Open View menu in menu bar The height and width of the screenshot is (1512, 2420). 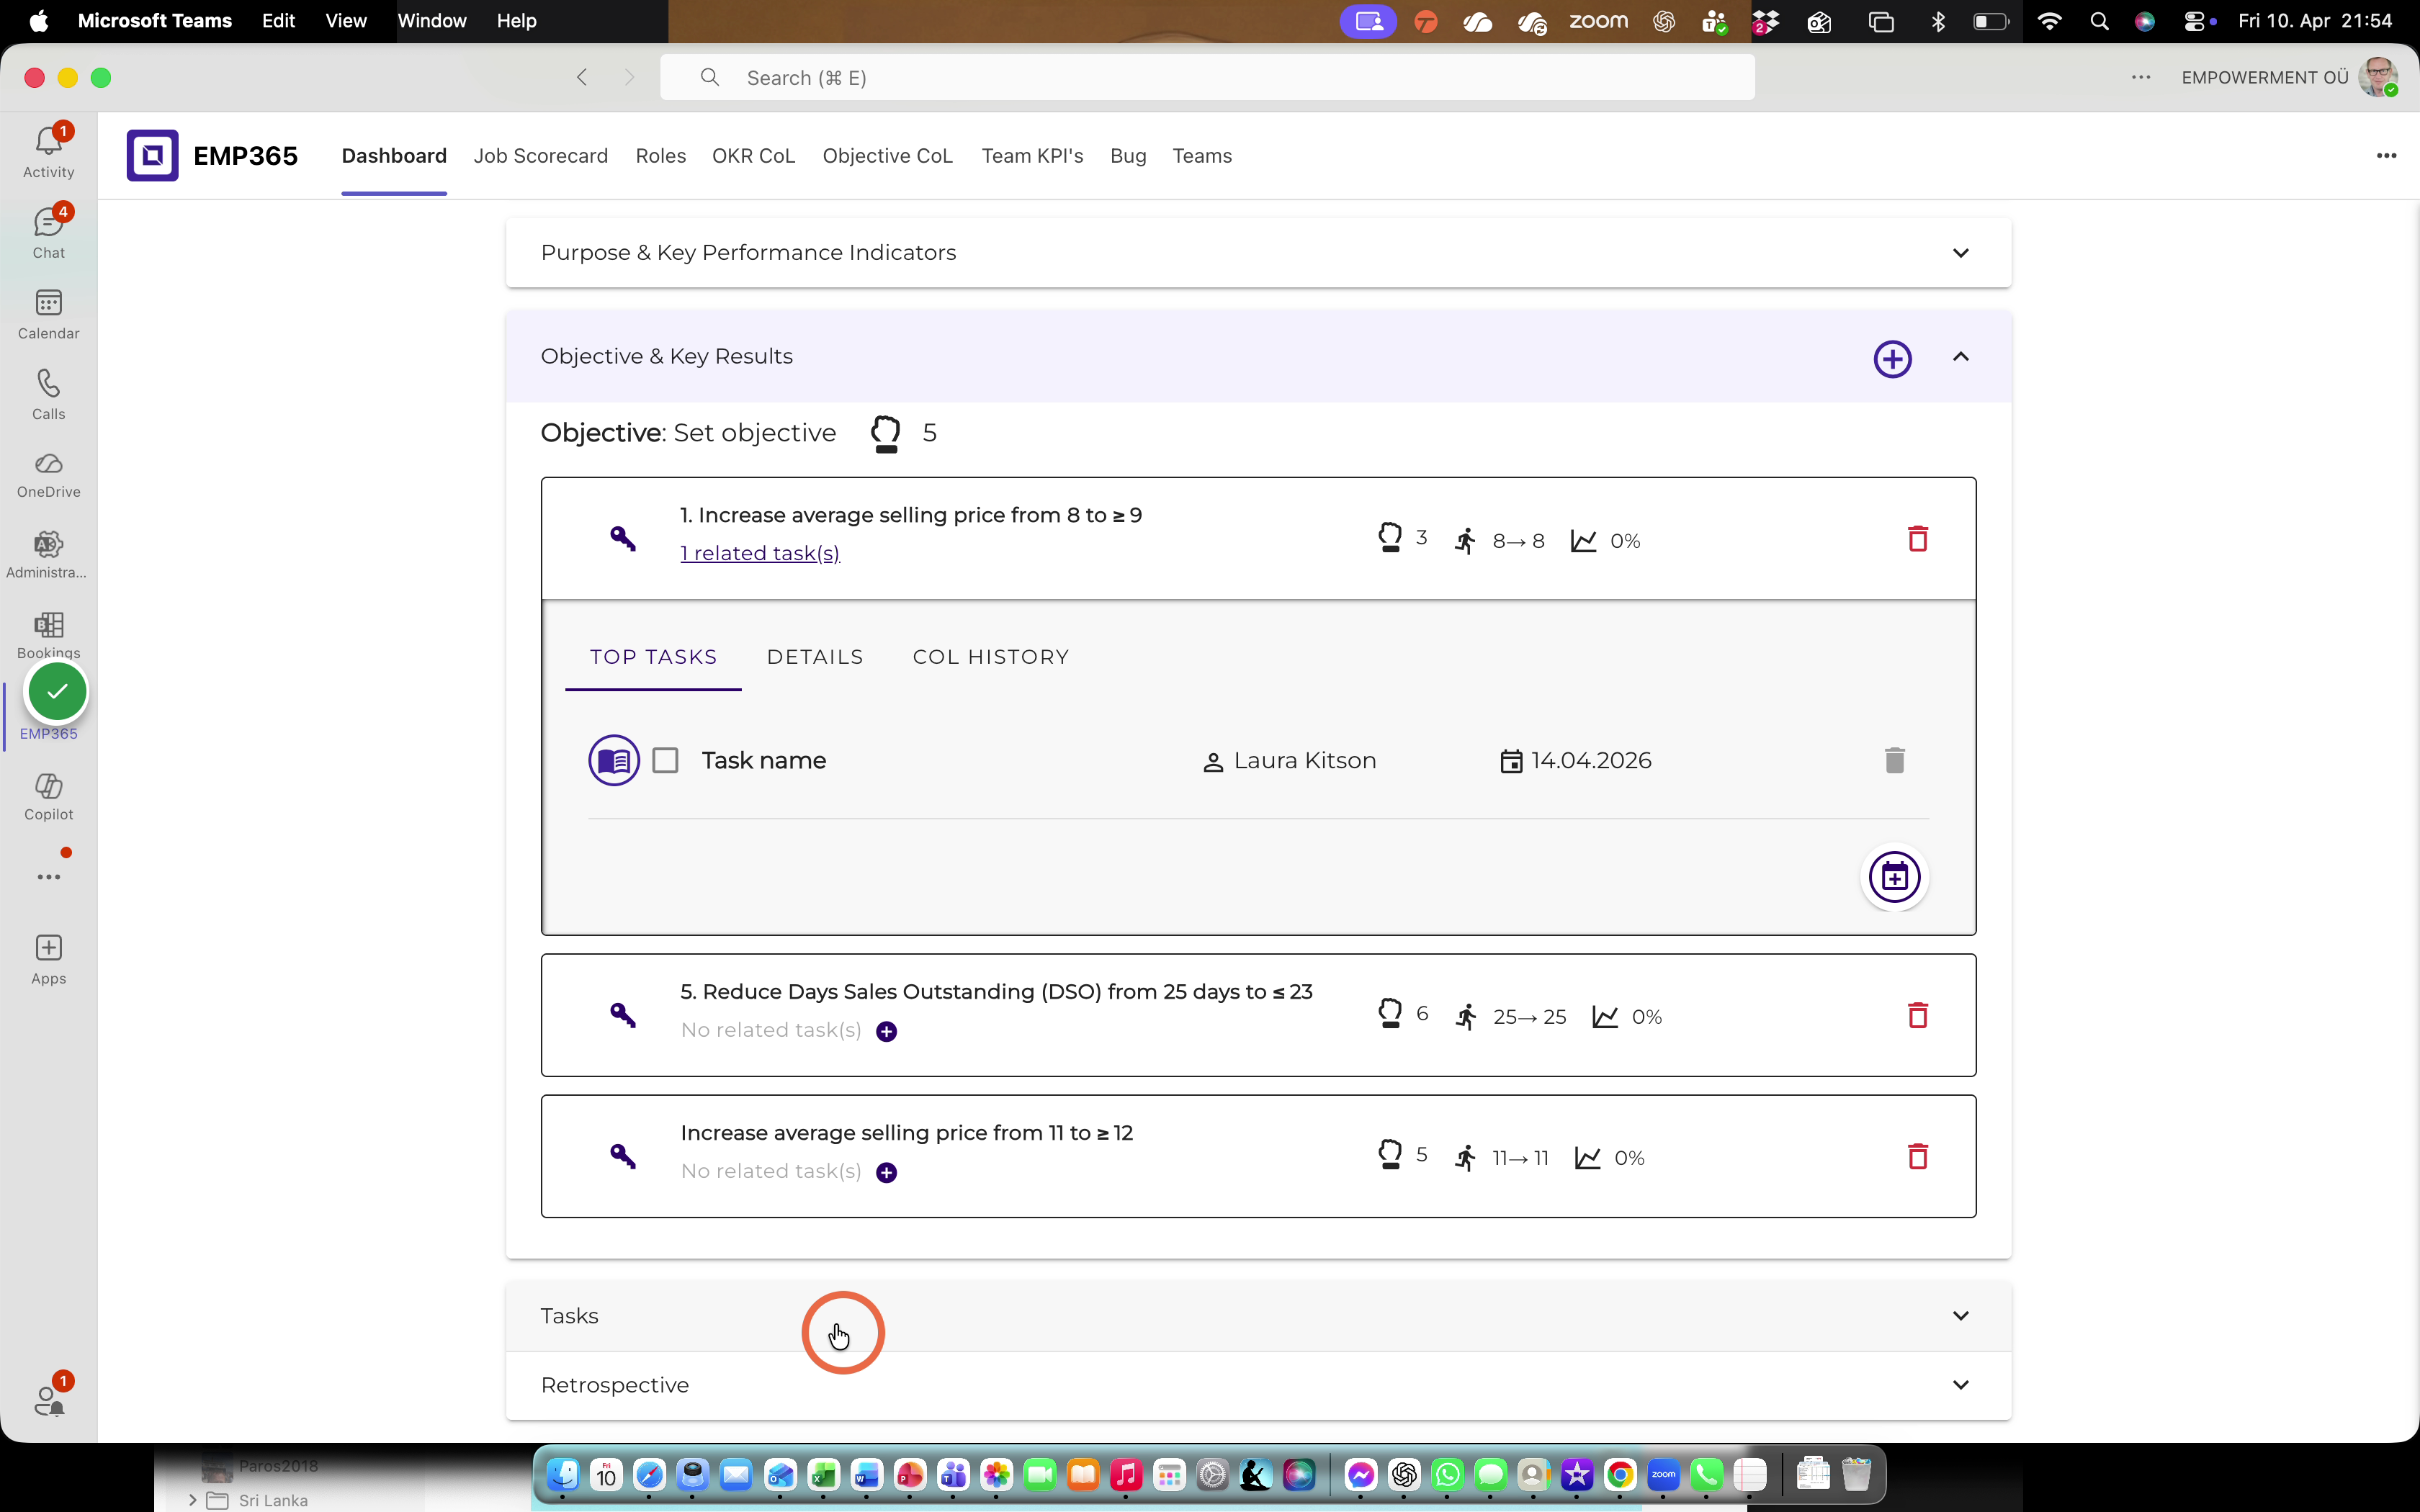tap(345, 21)
